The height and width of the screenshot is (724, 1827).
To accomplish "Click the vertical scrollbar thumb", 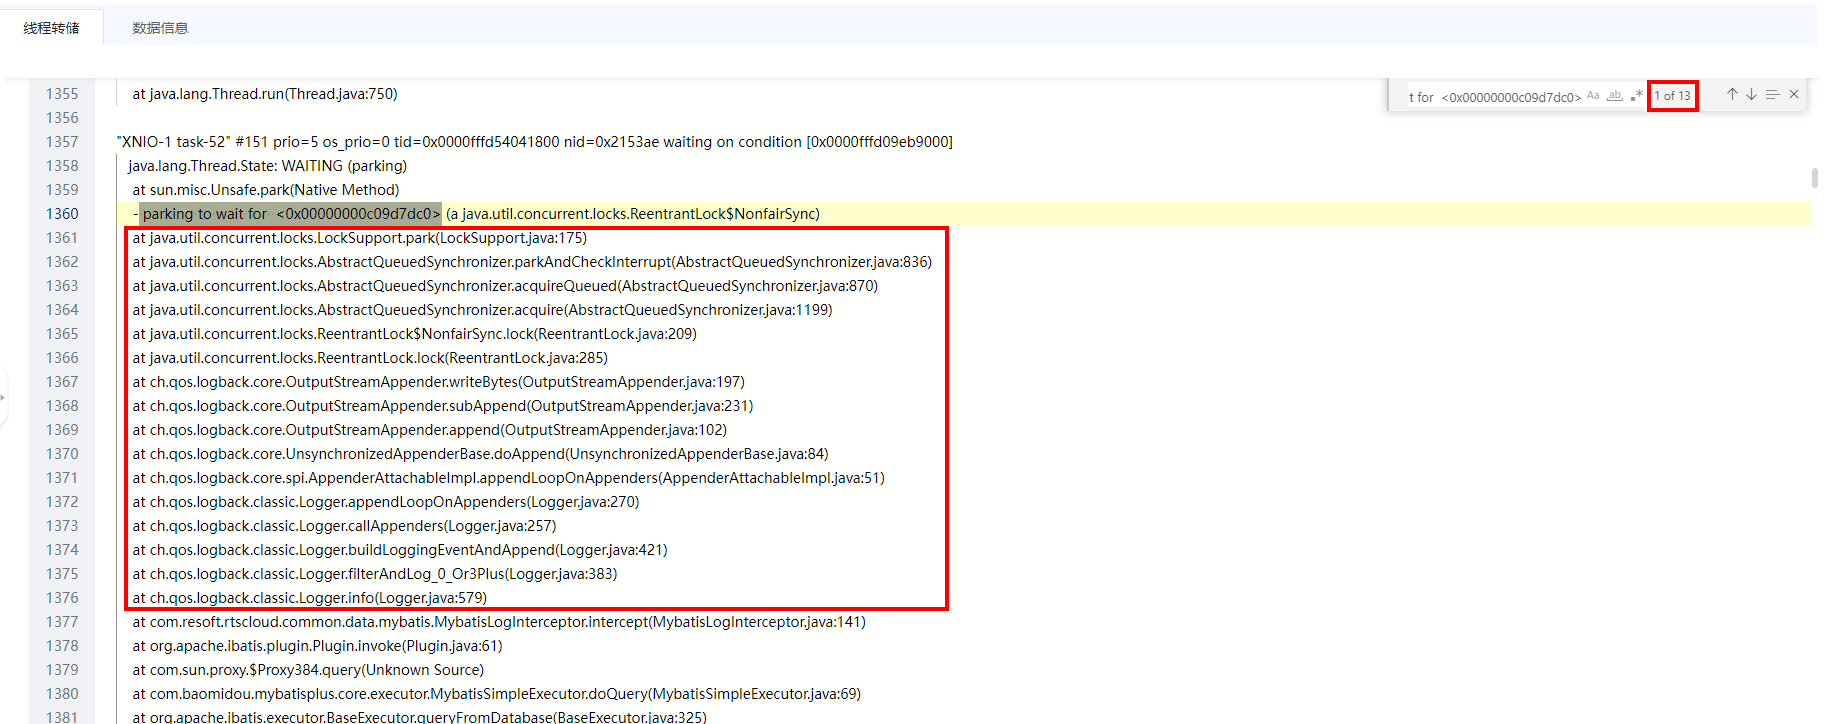I will (1814, 177).
